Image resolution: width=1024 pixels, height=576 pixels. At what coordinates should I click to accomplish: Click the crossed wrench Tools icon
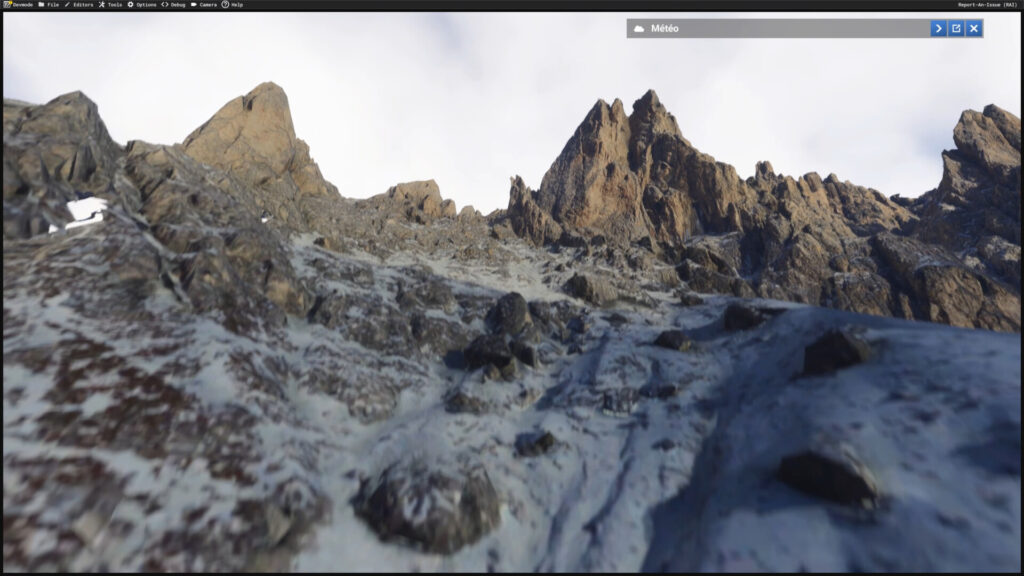pos(102,5)
